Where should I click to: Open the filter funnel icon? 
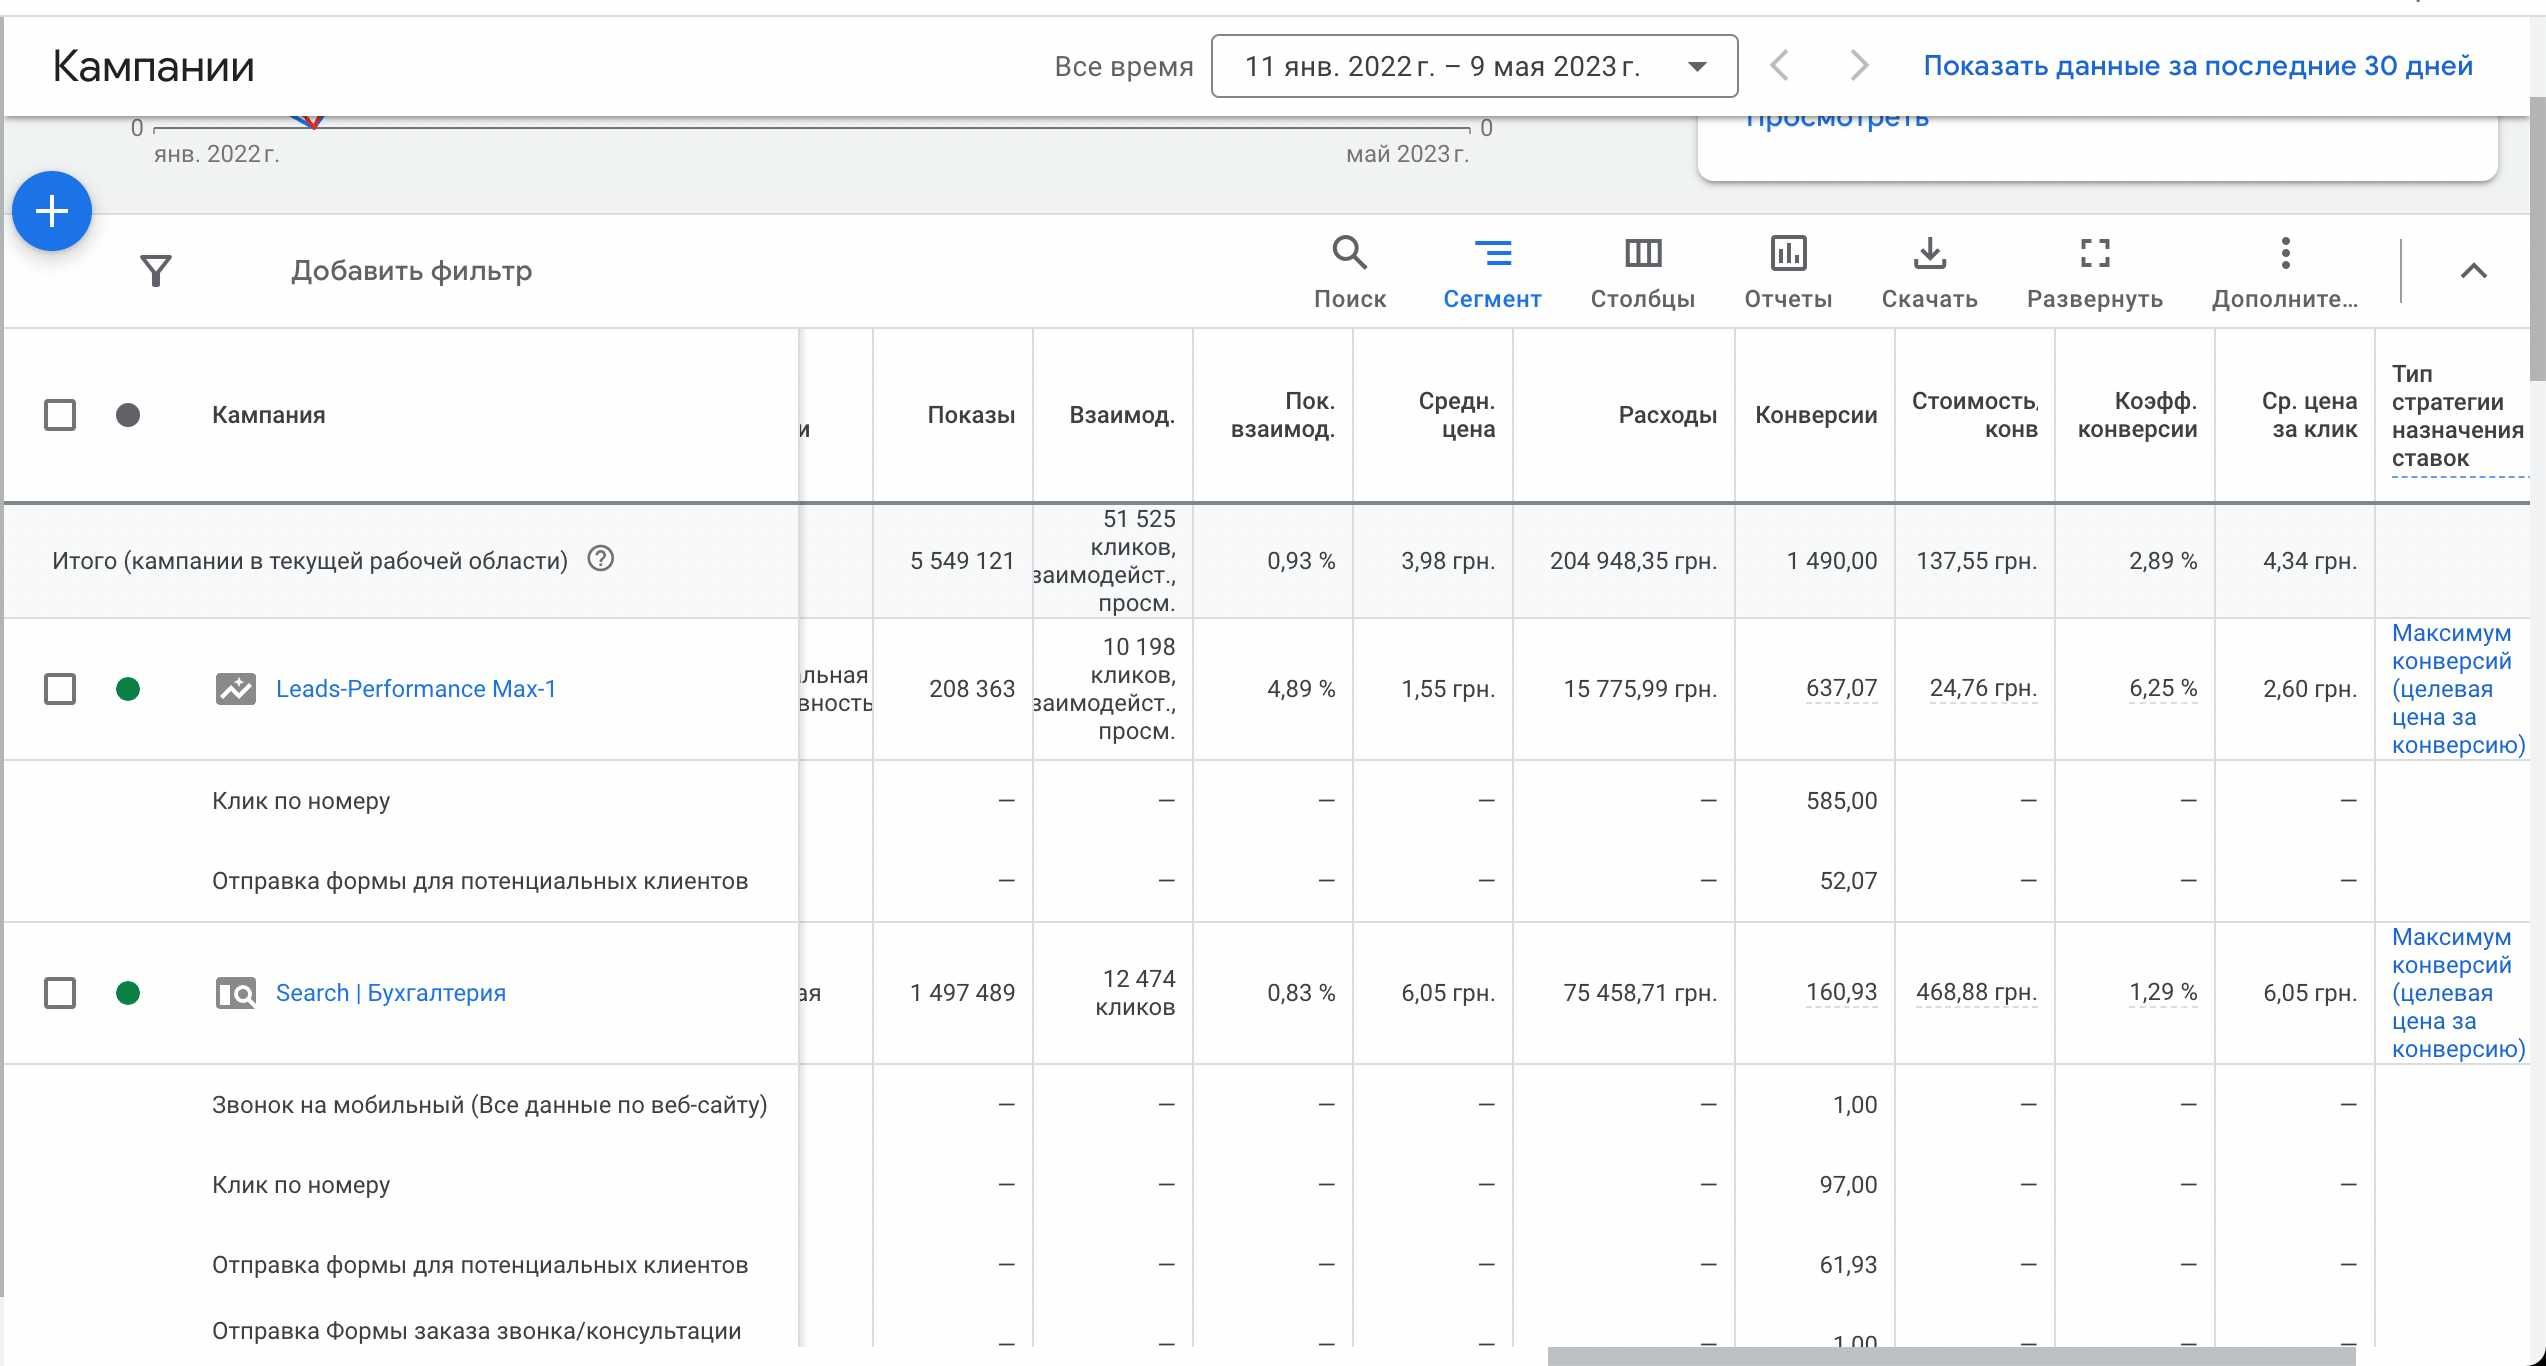156,271
